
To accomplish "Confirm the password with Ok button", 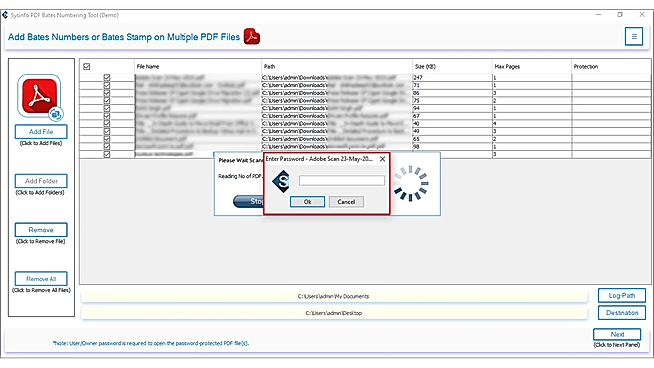I will (x=307, y=202).
